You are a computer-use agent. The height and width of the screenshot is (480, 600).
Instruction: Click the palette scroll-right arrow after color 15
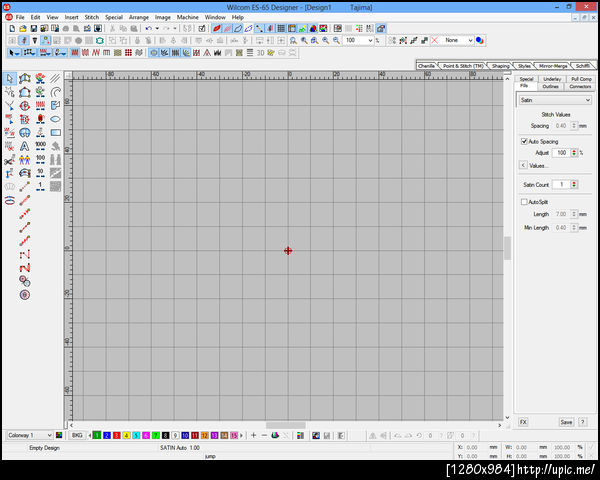pyautogui.click(x=241, y=436)
